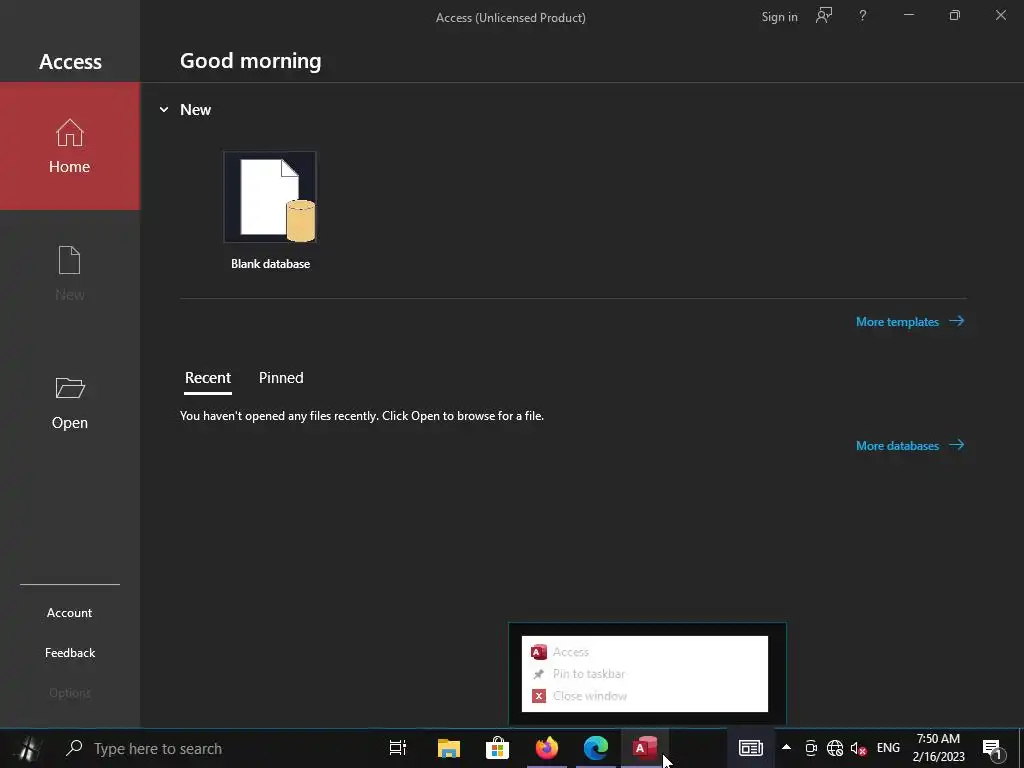1024x768 pixels.
Task: Collapse the New section chevron
Action: click(164, 110)
